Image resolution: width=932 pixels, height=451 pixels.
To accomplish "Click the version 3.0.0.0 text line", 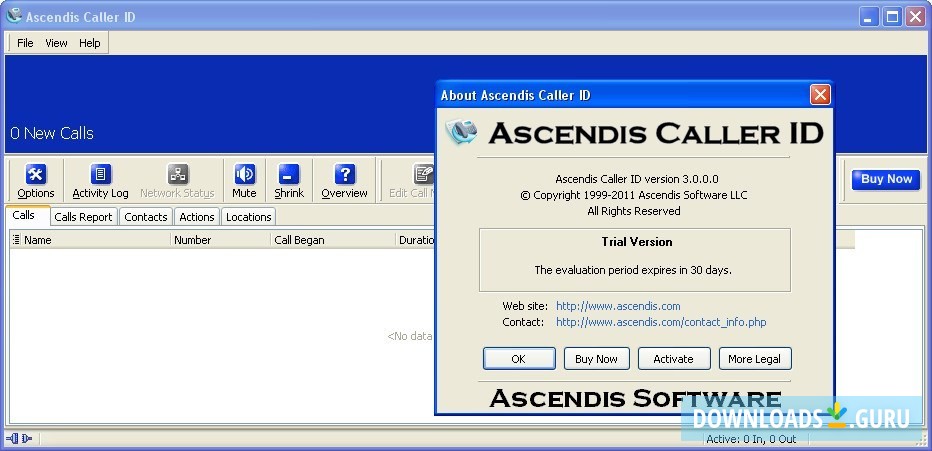I will coord(637,179).
